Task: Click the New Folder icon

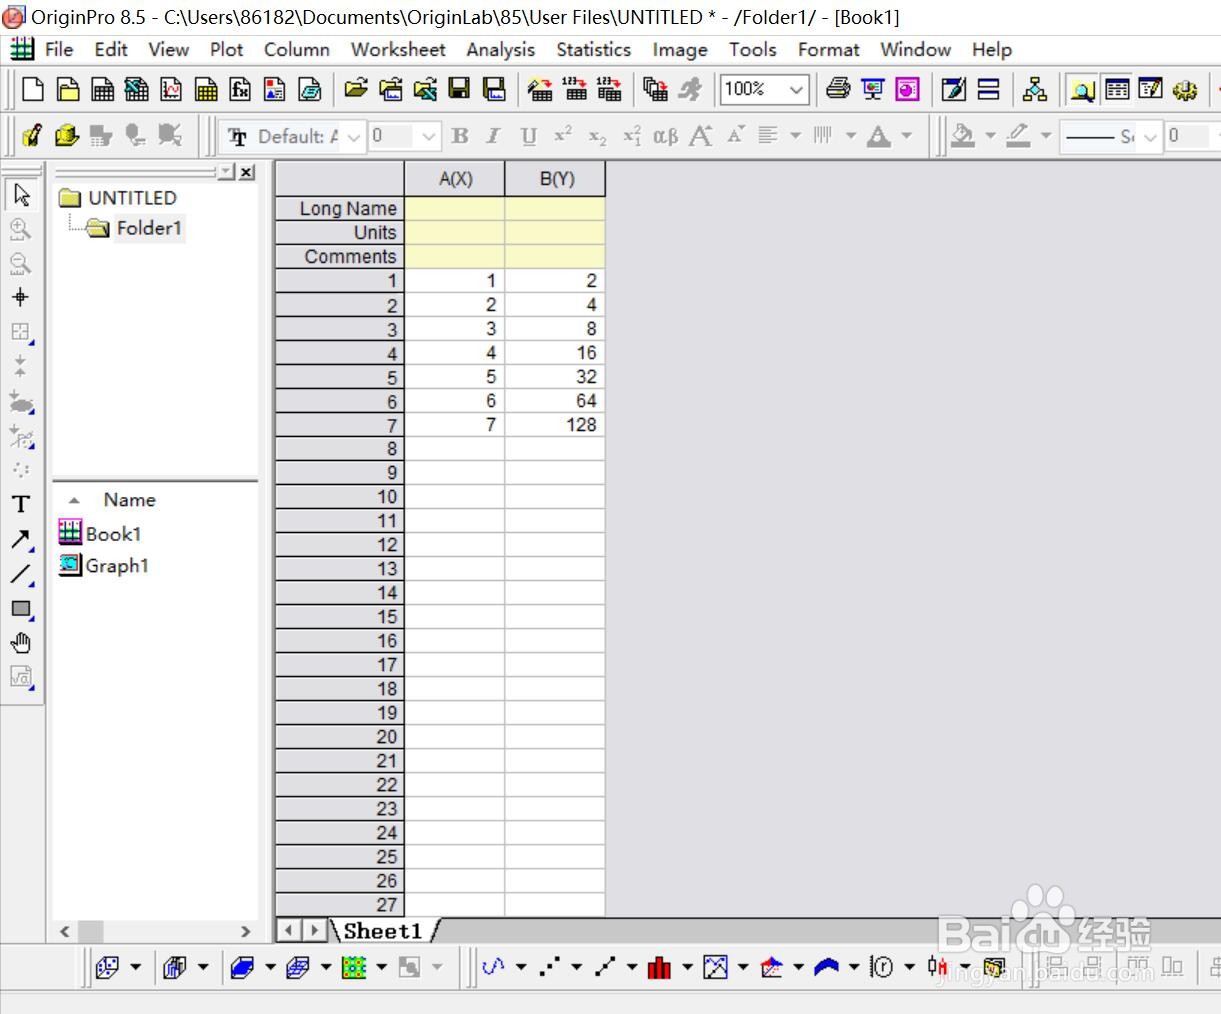Action: pos(68,89)
